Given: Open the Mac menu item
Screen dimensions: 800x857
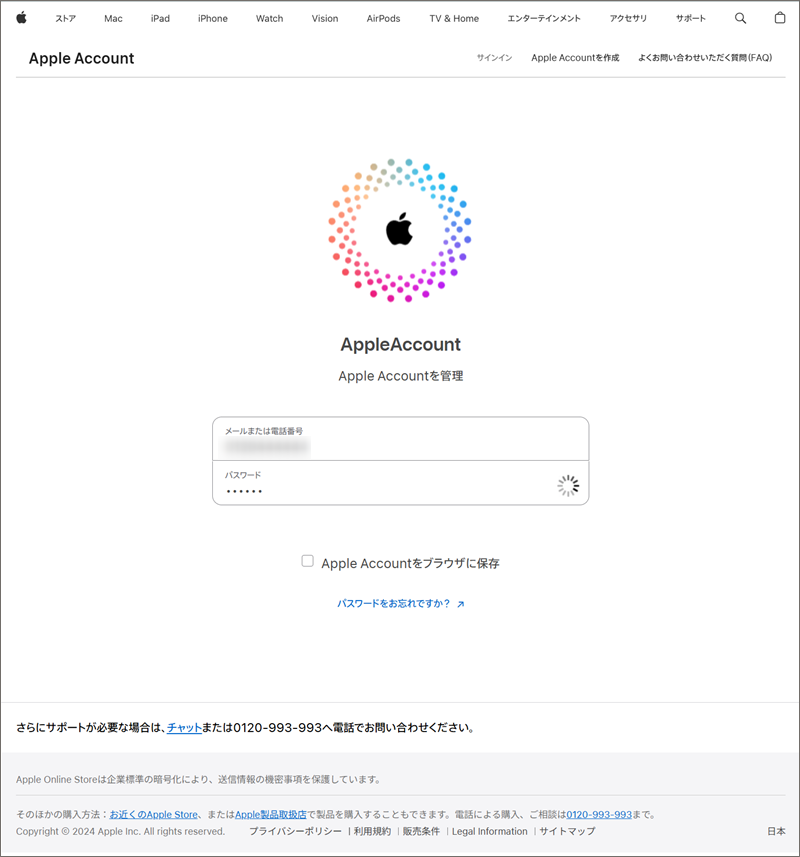Looking at the screenshot, I should pos(113,19).
